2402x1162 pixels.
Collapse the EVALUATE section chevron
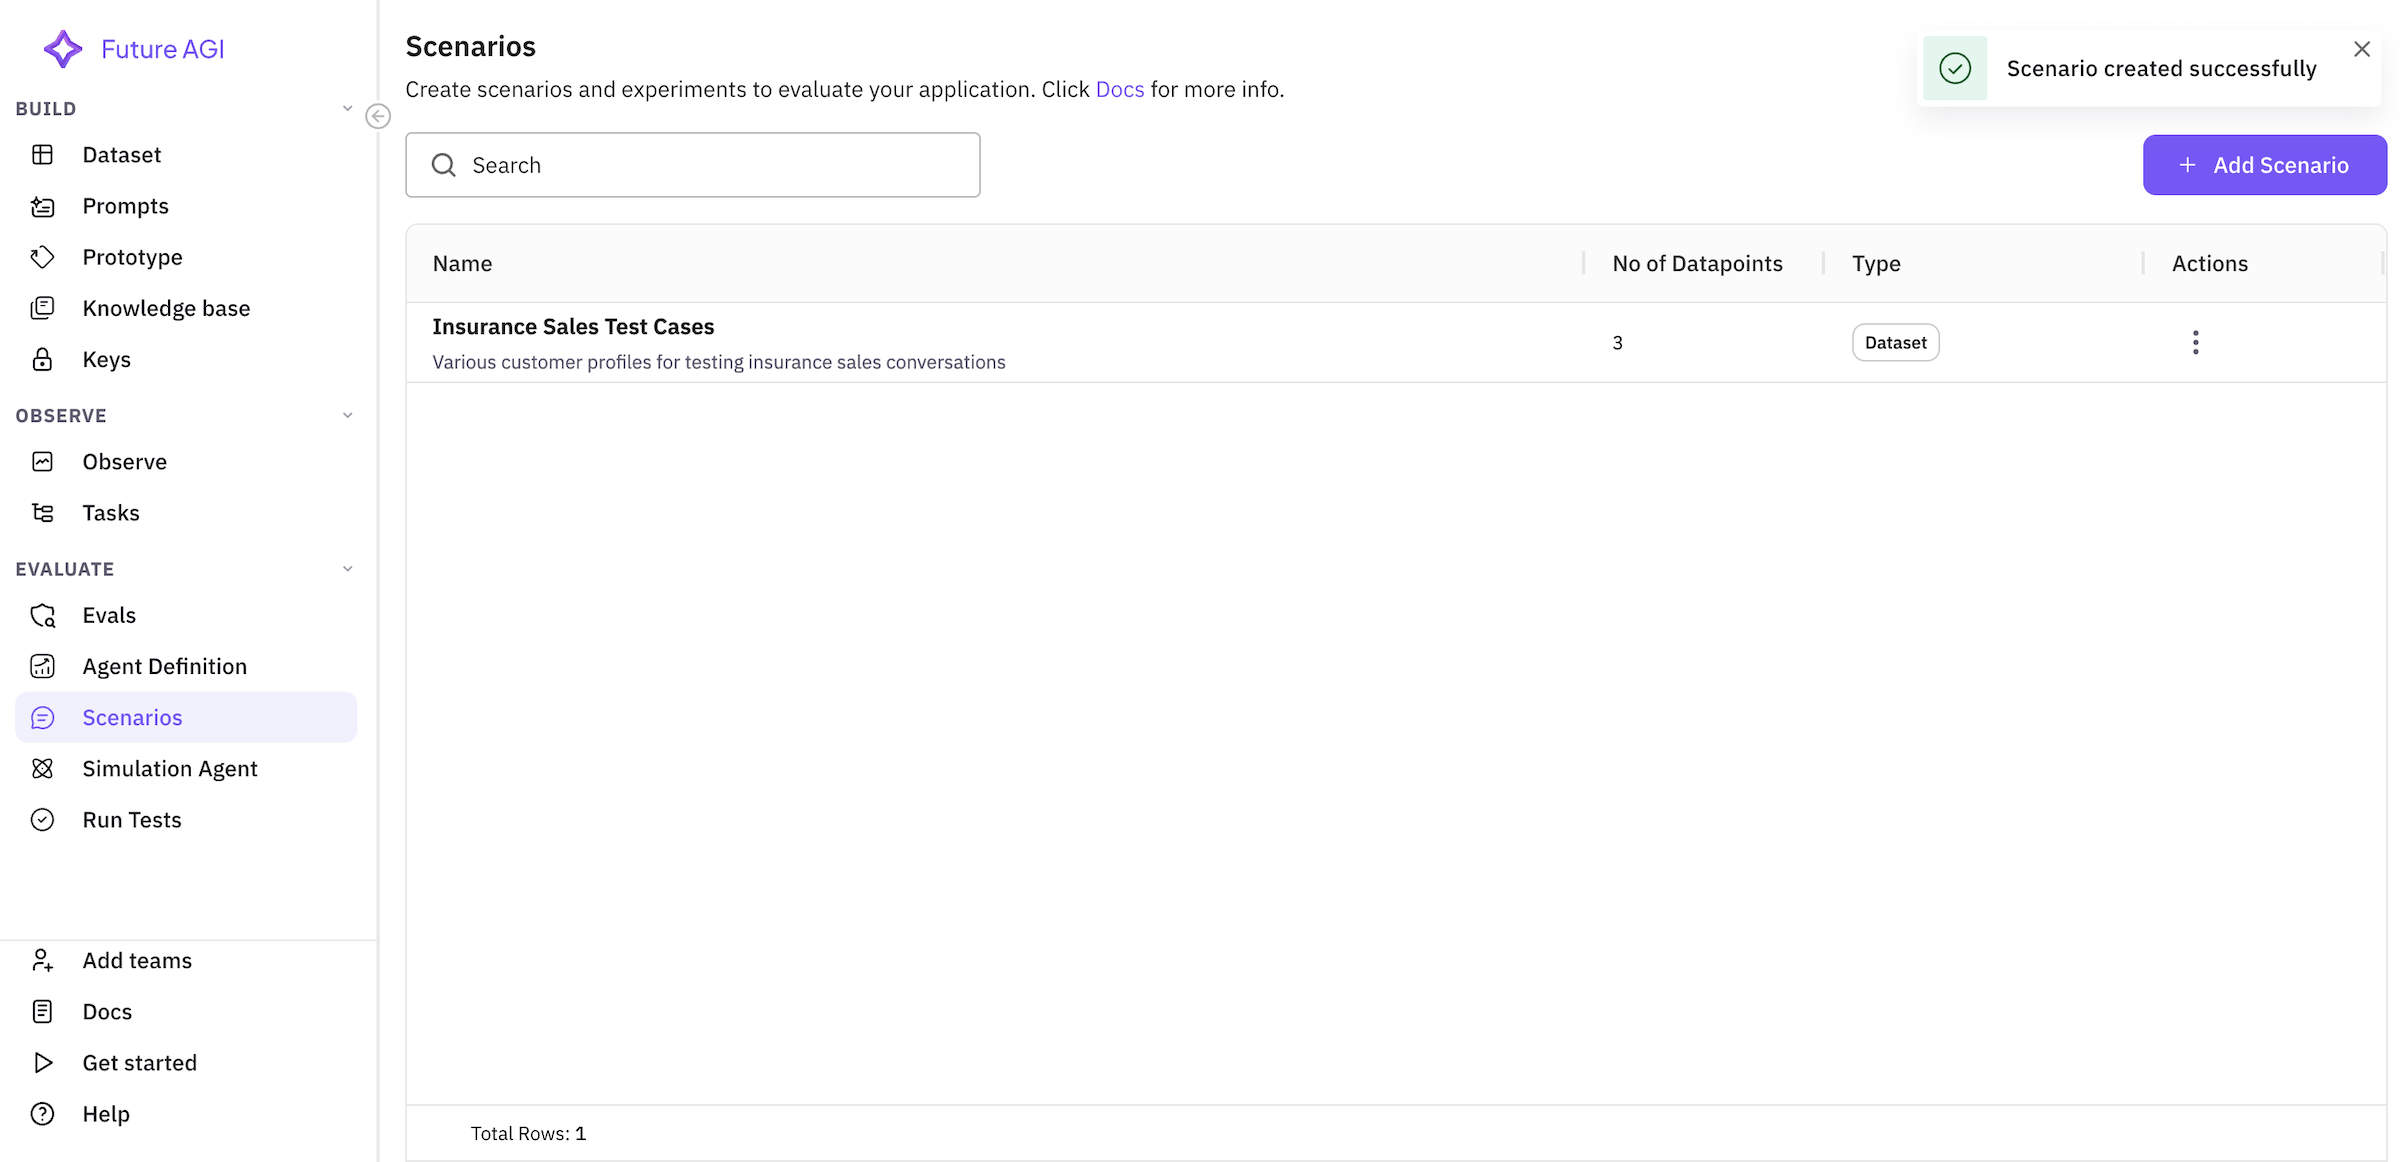click(347, 569)
